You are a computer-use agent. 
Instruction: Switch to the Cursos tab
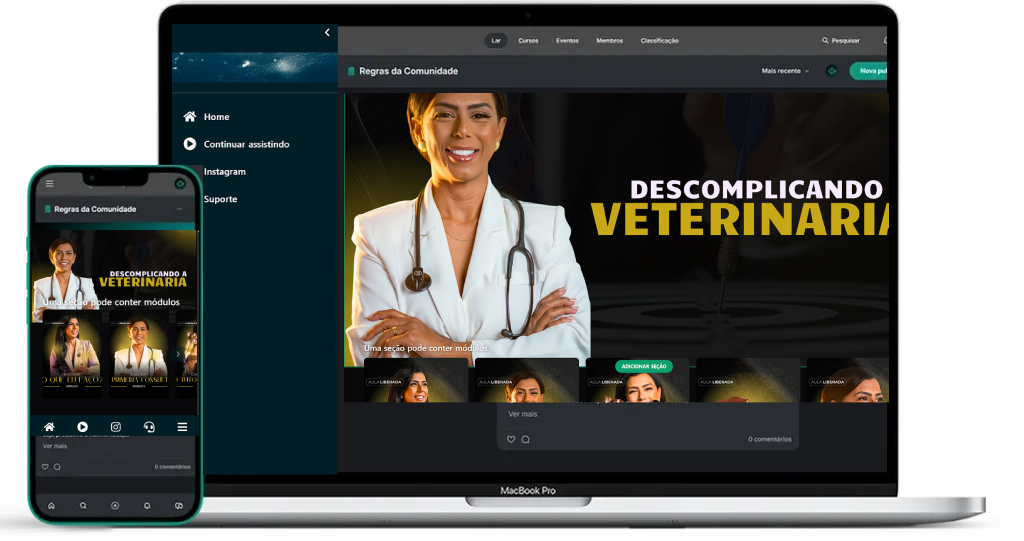point(528,41)
